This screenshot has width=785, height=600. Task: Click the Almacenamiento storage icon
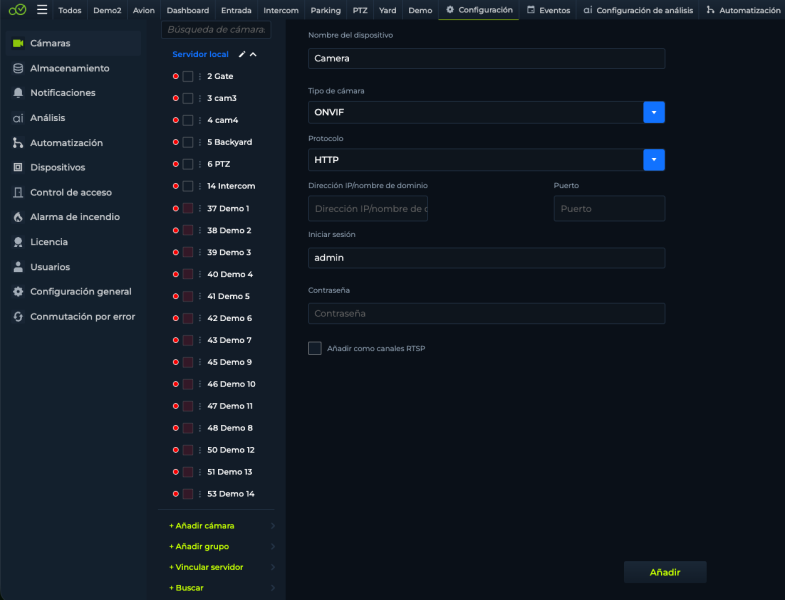(x=18, y=68)
